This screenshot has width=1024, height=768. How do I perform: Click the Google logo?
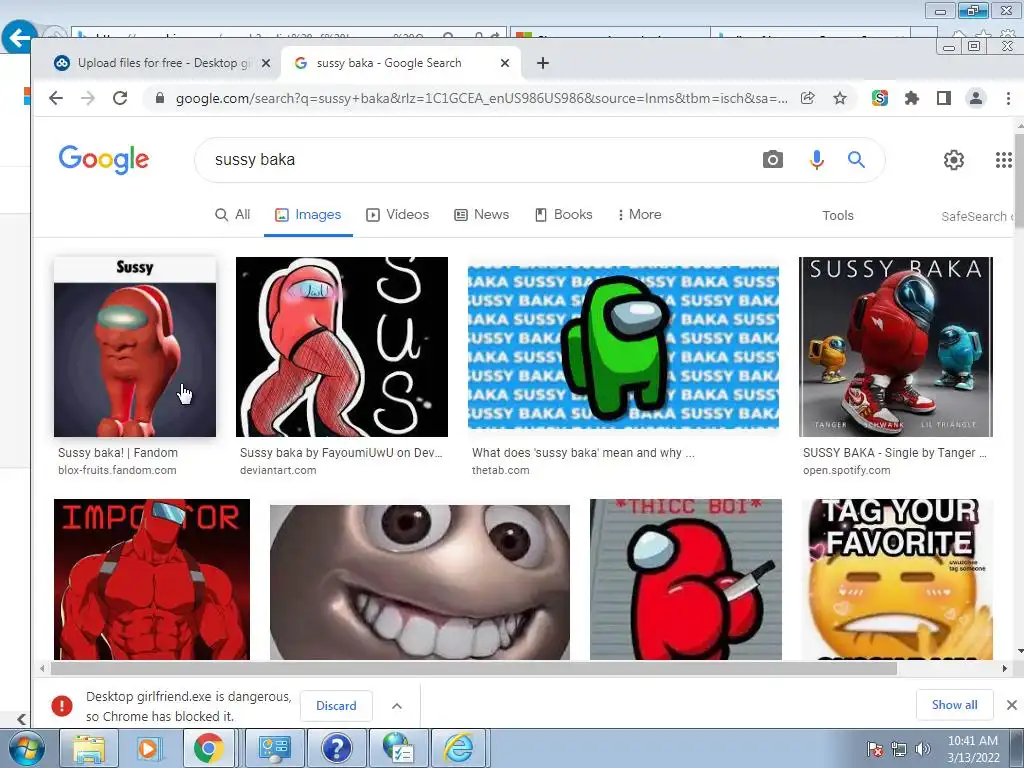104,159
